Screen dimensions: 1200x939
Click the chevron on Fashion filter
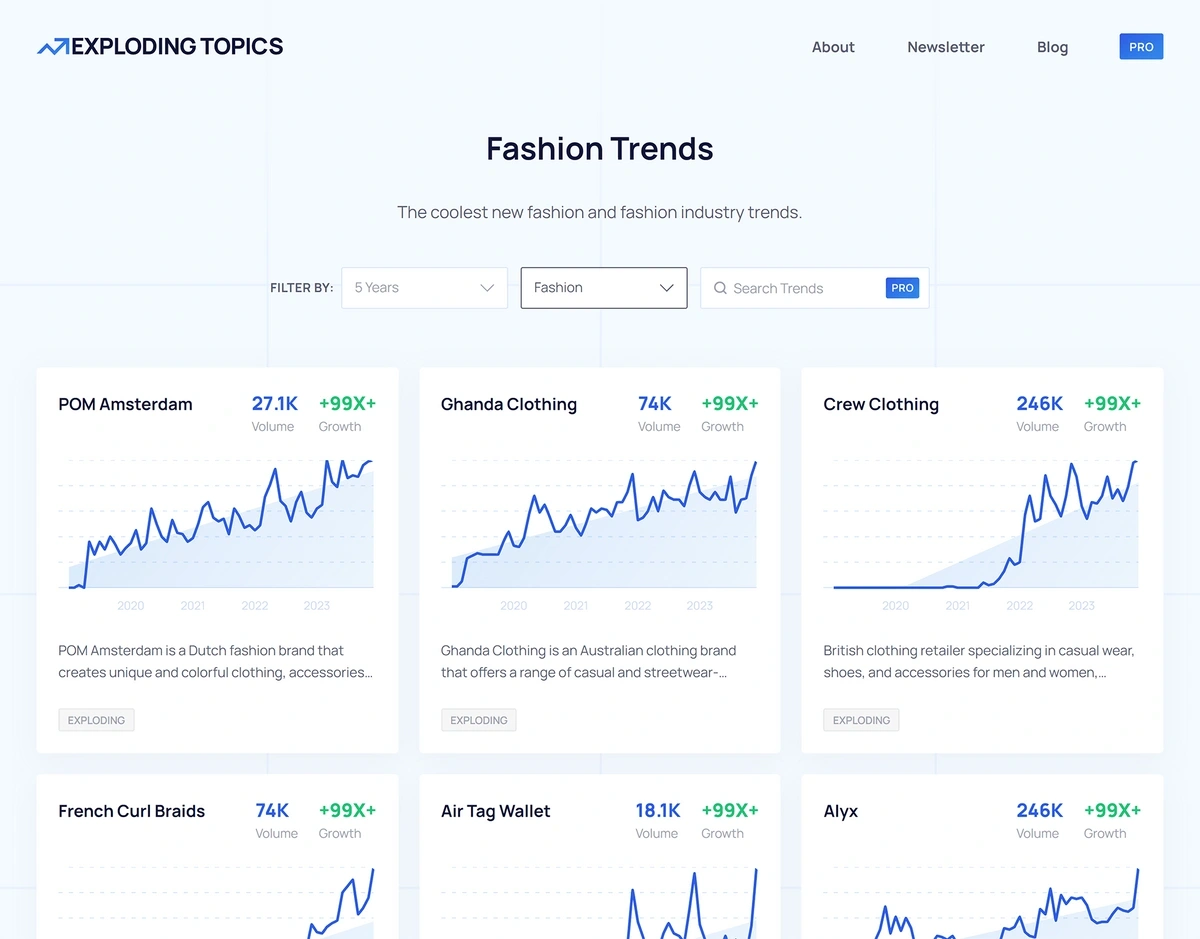pyautogui.click(x=667, y=288)
